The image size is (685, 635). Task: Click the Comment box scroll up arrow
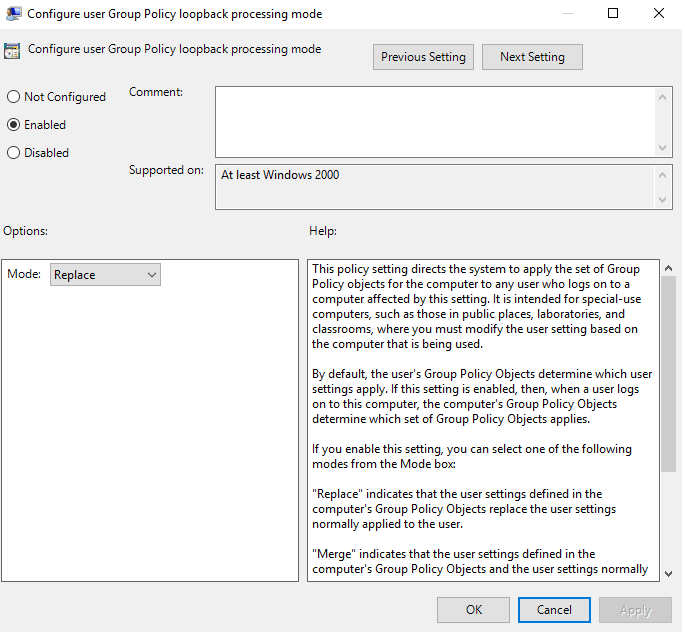pos(664,96)
